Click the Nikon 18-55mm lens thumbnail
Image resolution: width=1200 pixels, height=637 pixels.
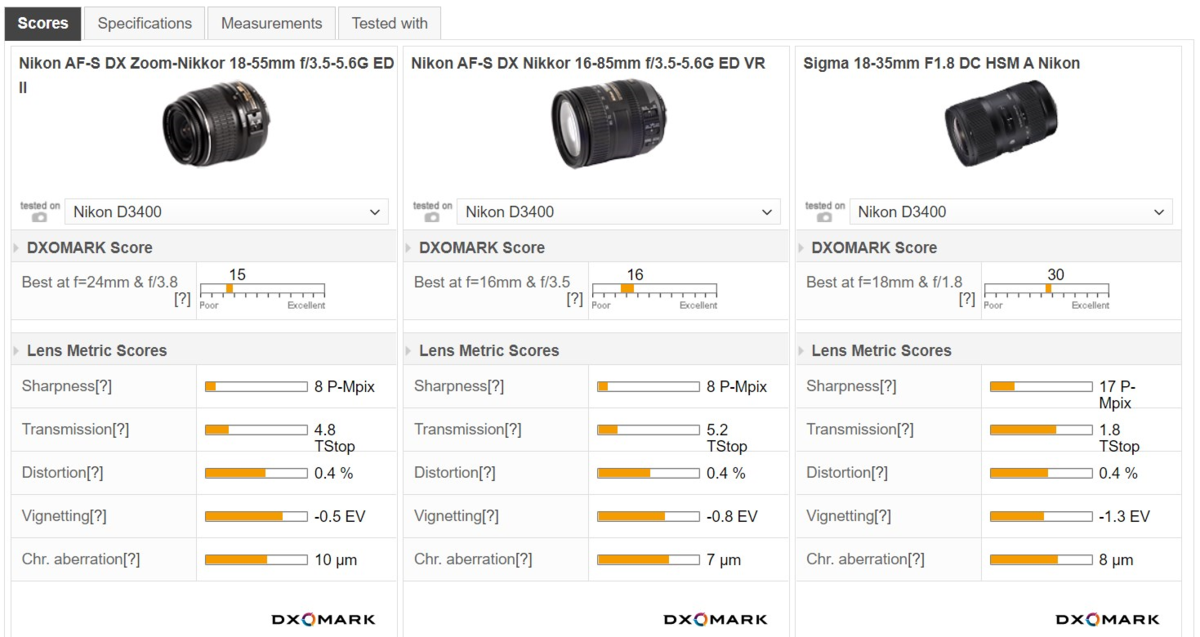(216, 125)
